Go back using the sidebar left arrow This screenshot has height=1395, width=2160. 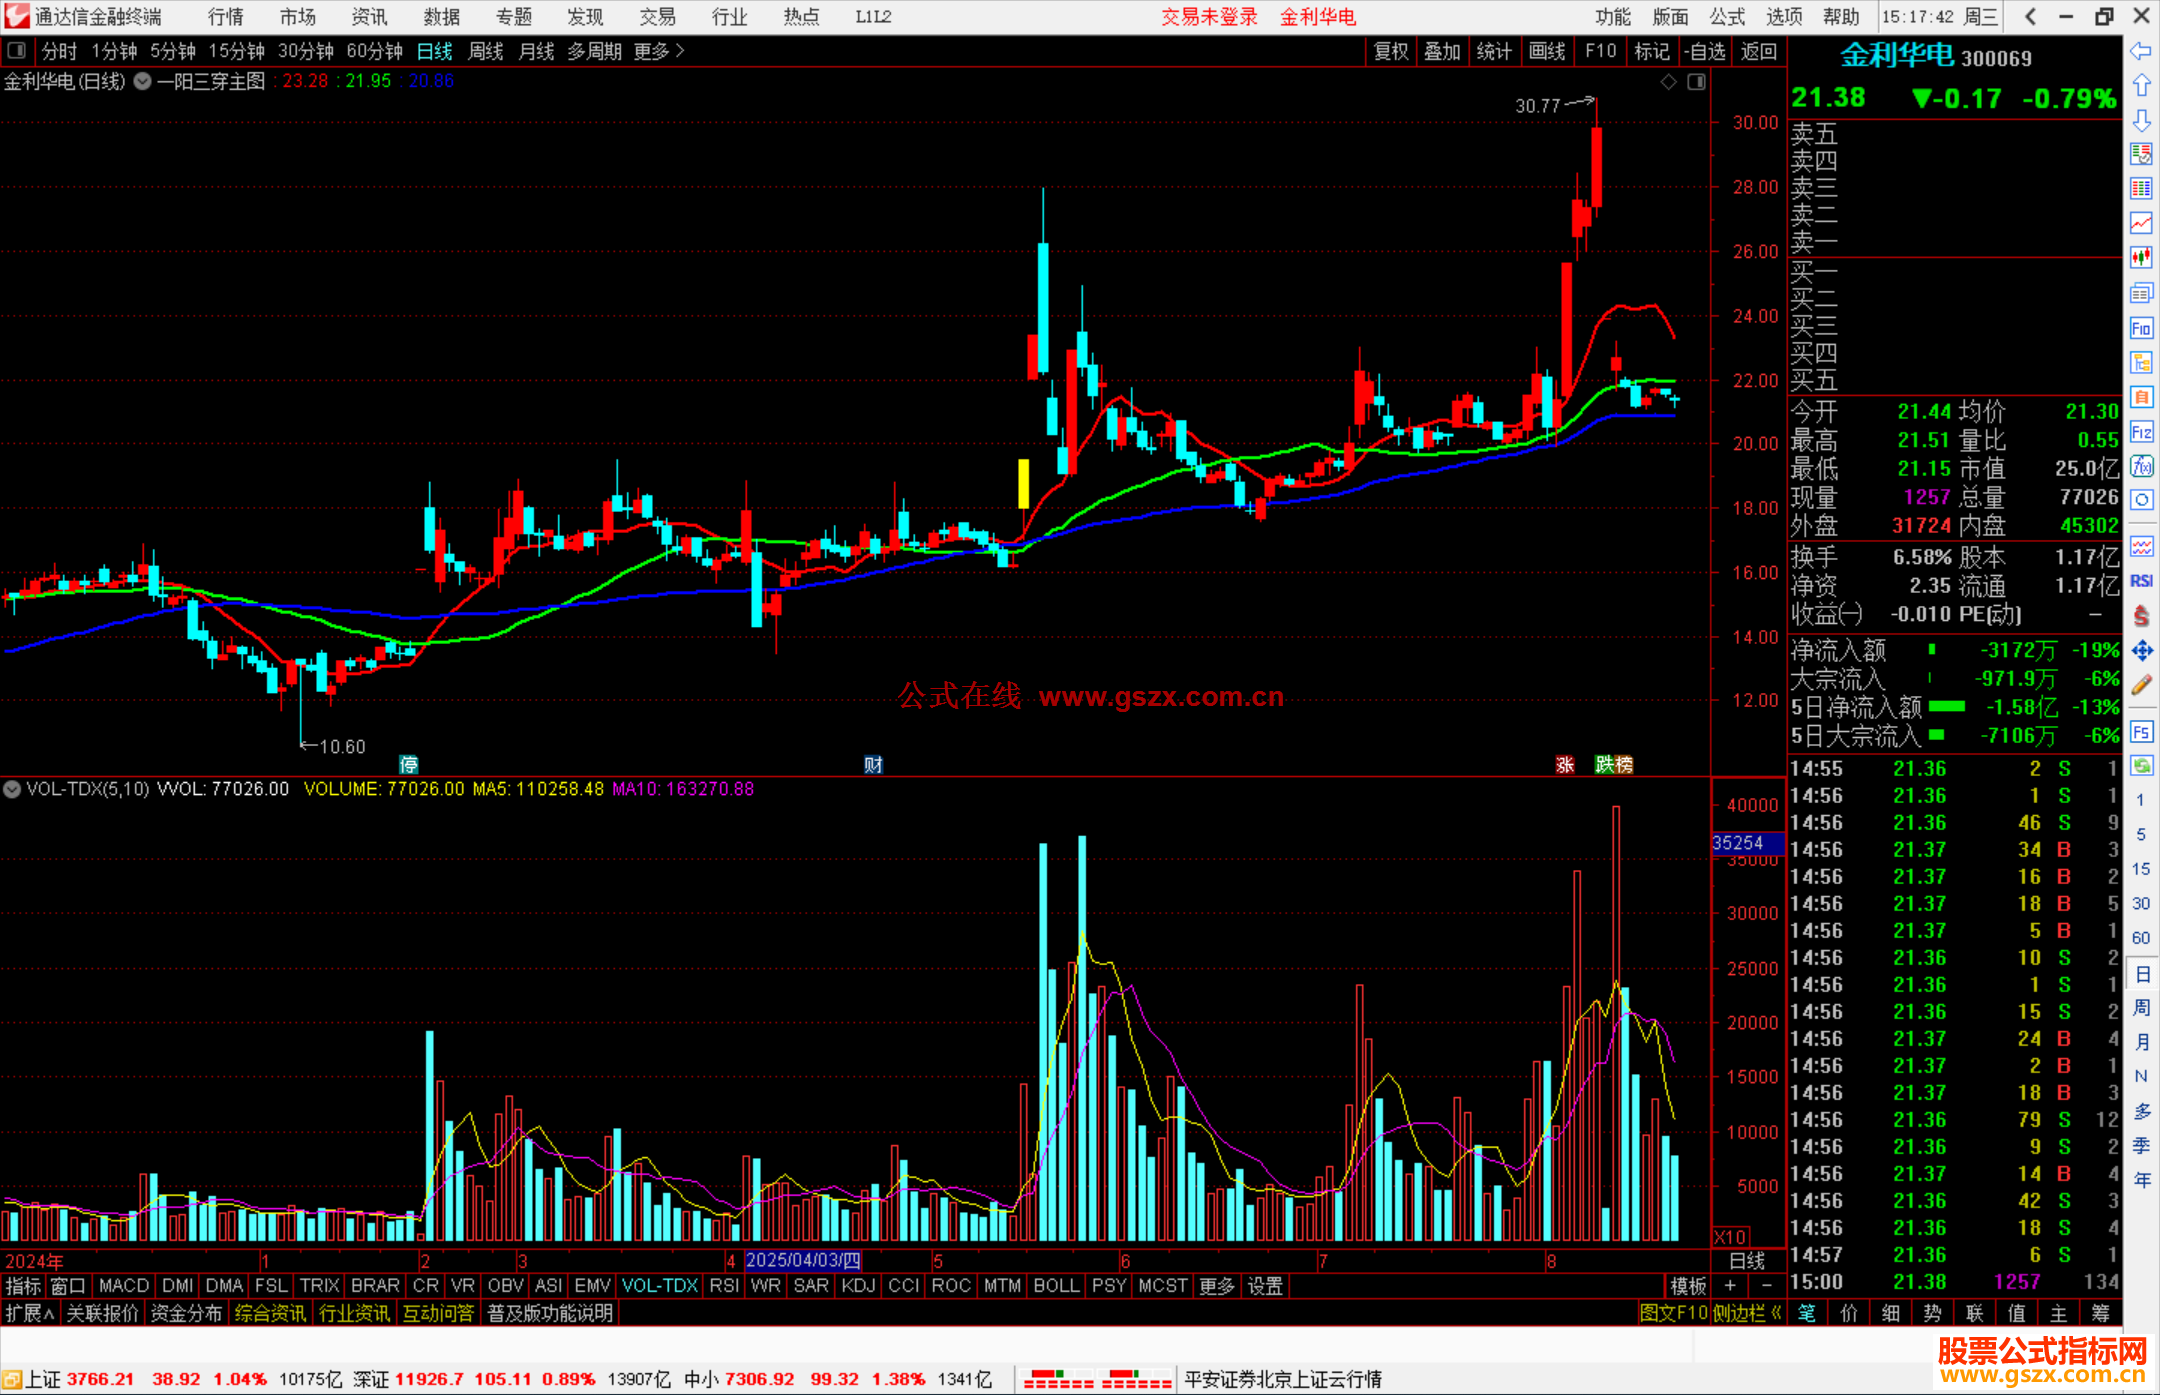click(x=2141, y=51)
